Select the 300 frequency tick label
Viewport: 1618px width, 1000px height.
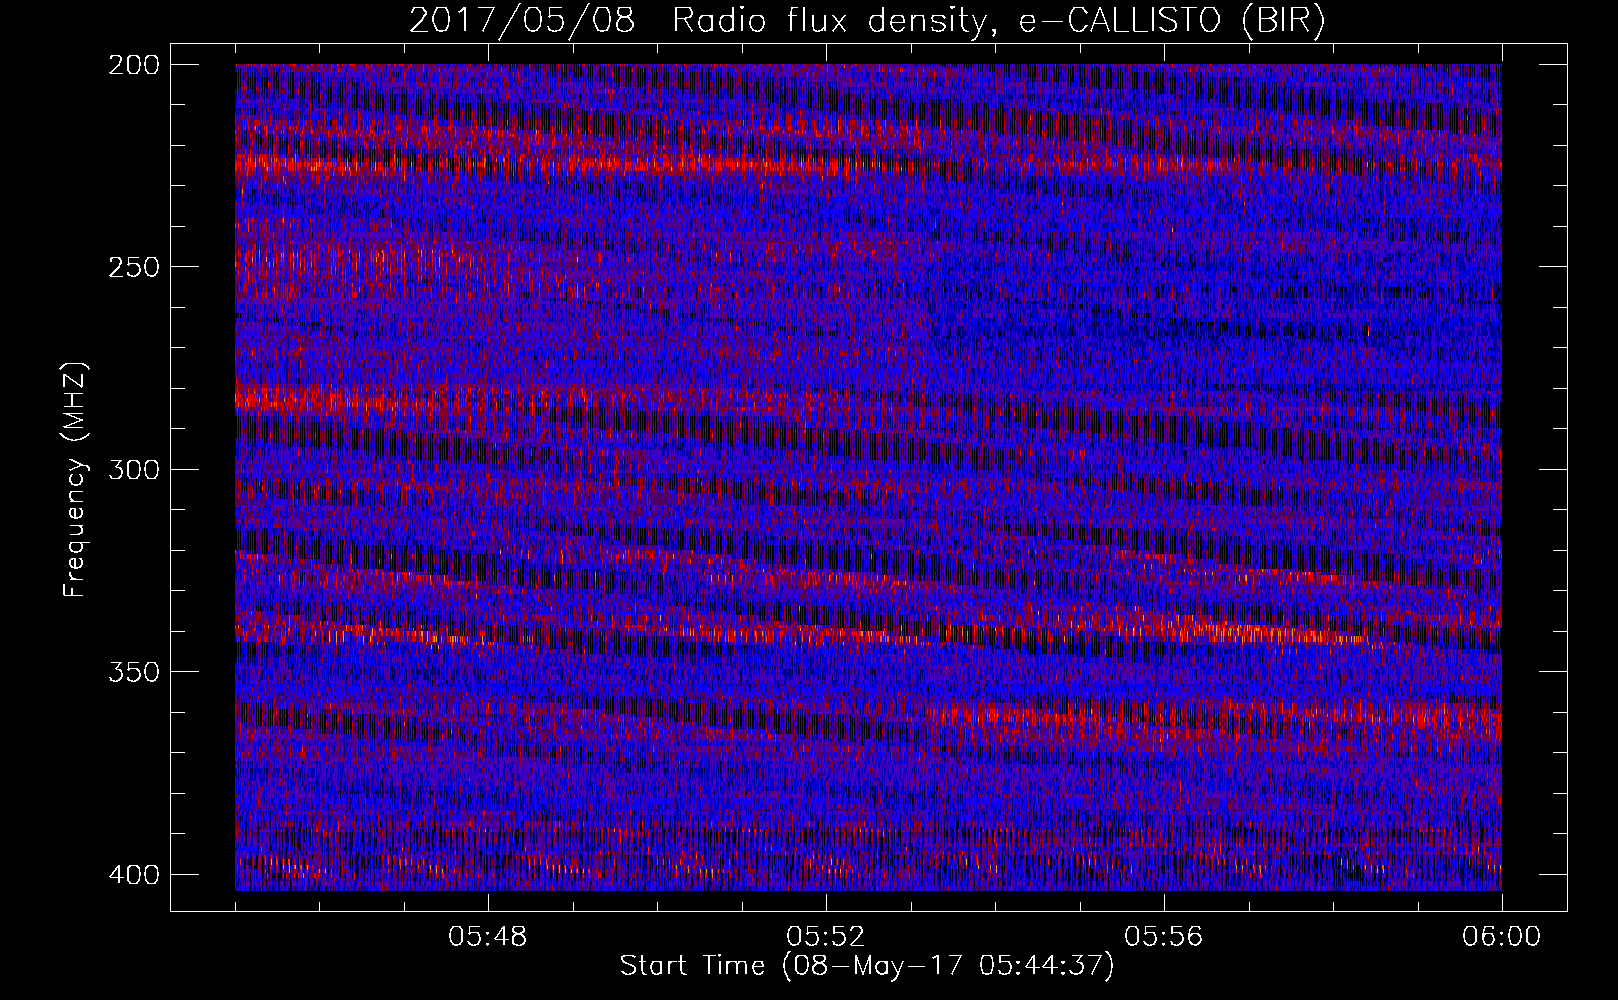[x=133, y=469]
